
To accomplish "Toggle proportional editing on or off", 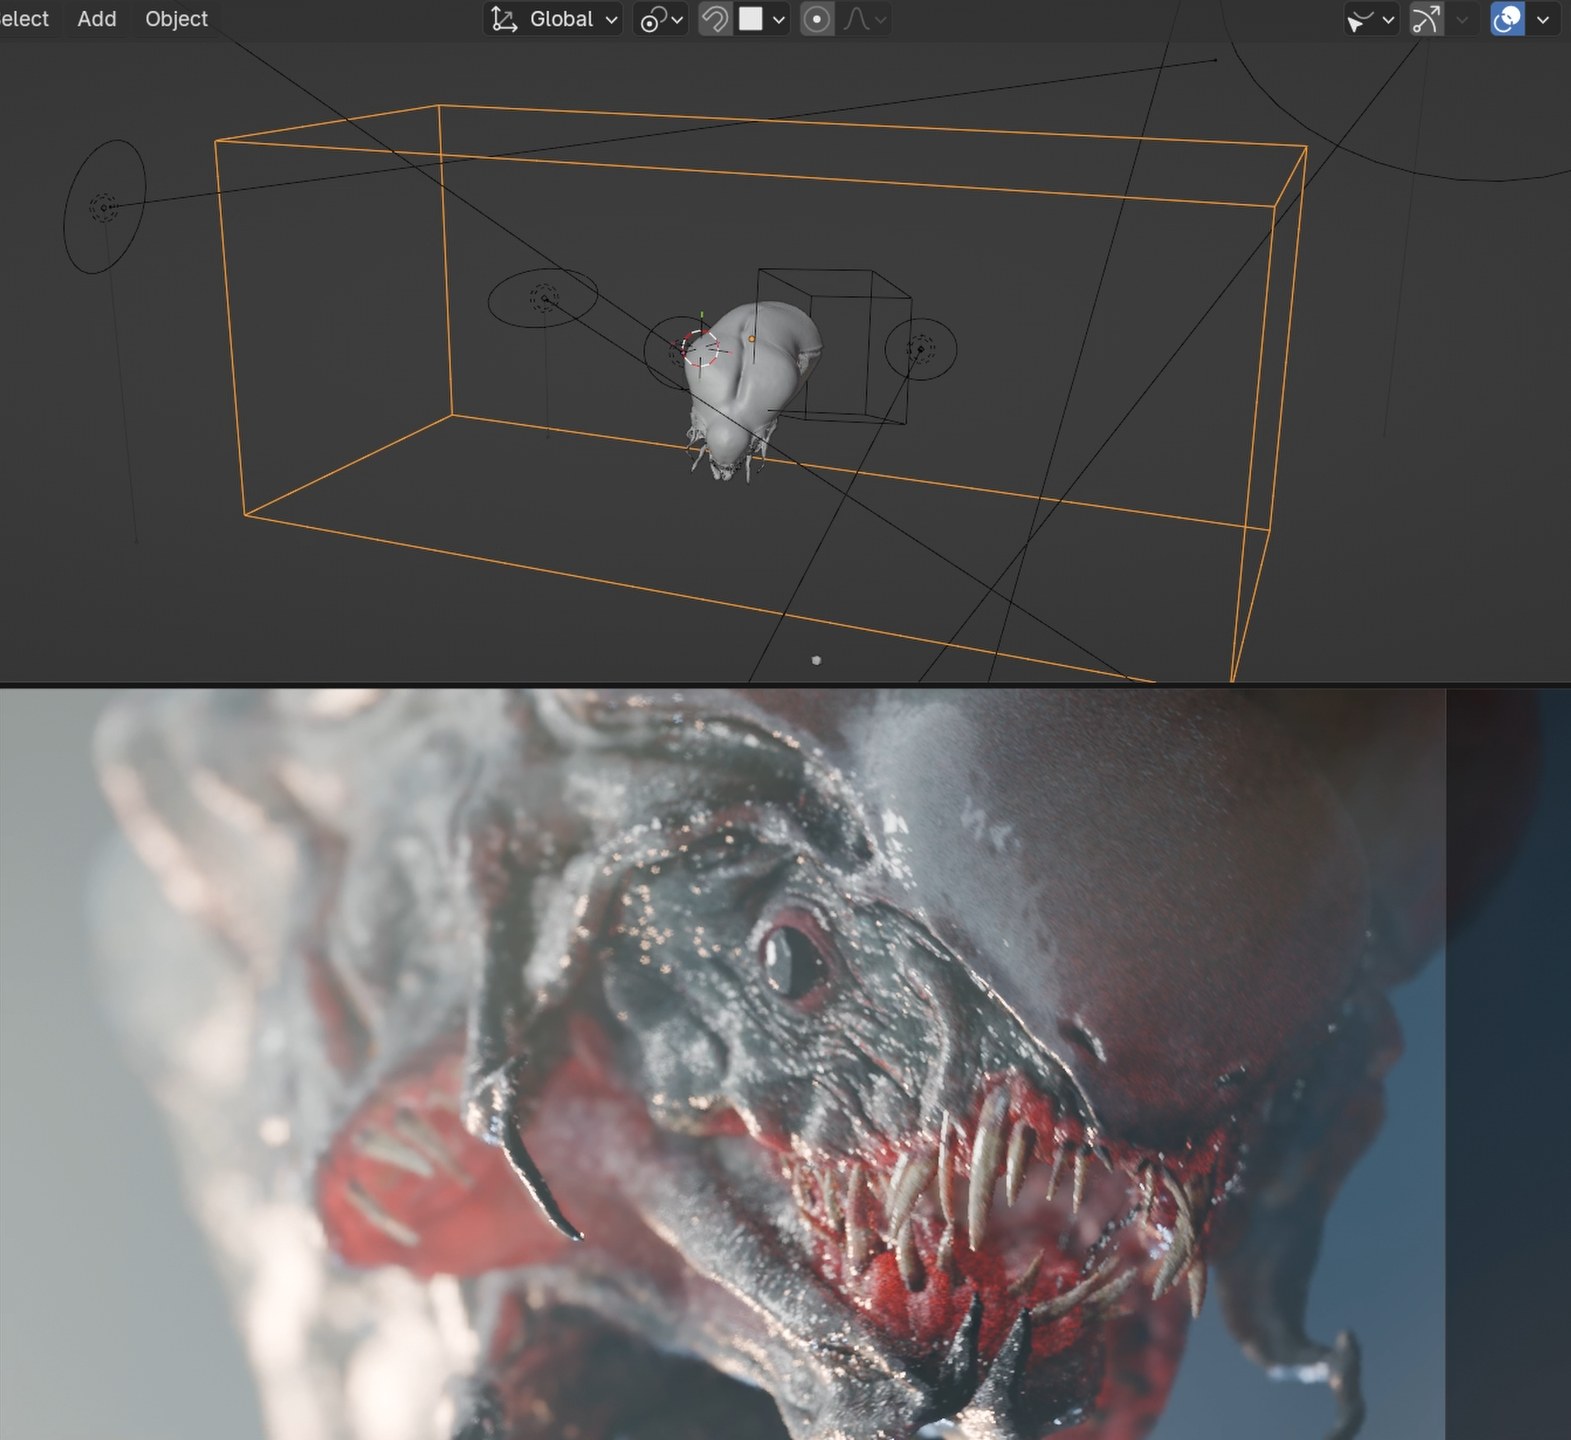I will 817,20.
